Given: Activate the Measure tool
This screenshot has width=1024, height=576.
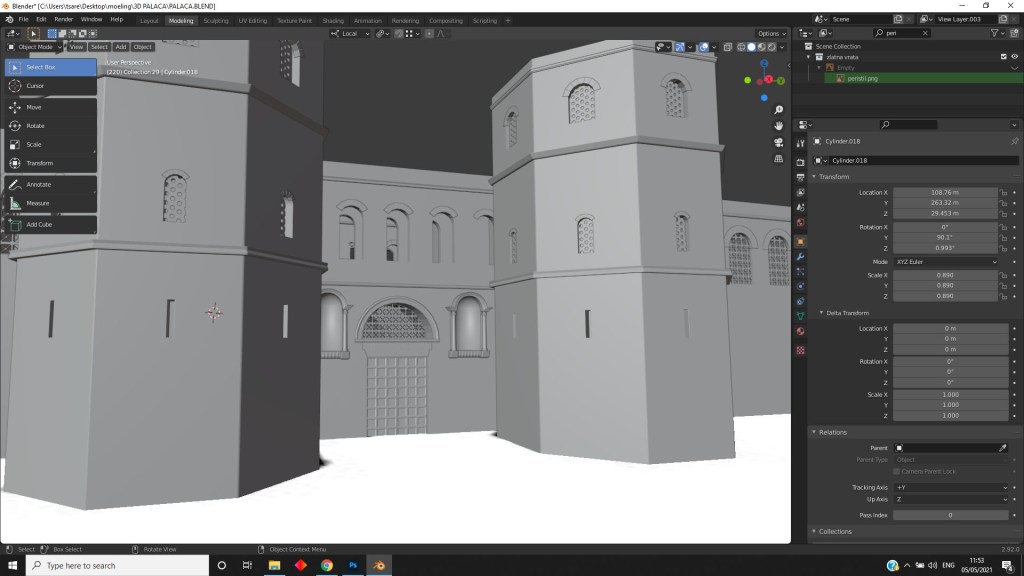Looking at the screenshot, I should coord(38,203).
